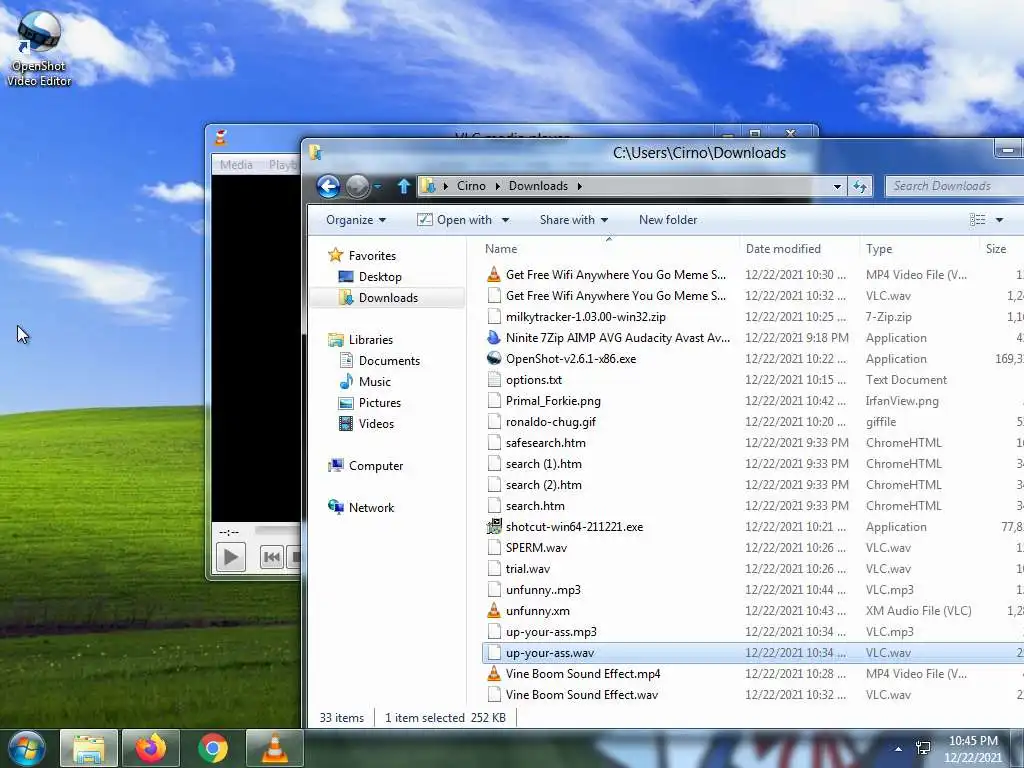
Task: Select the unfunny.xm VLC cone icon
Action: coord(494,611)
